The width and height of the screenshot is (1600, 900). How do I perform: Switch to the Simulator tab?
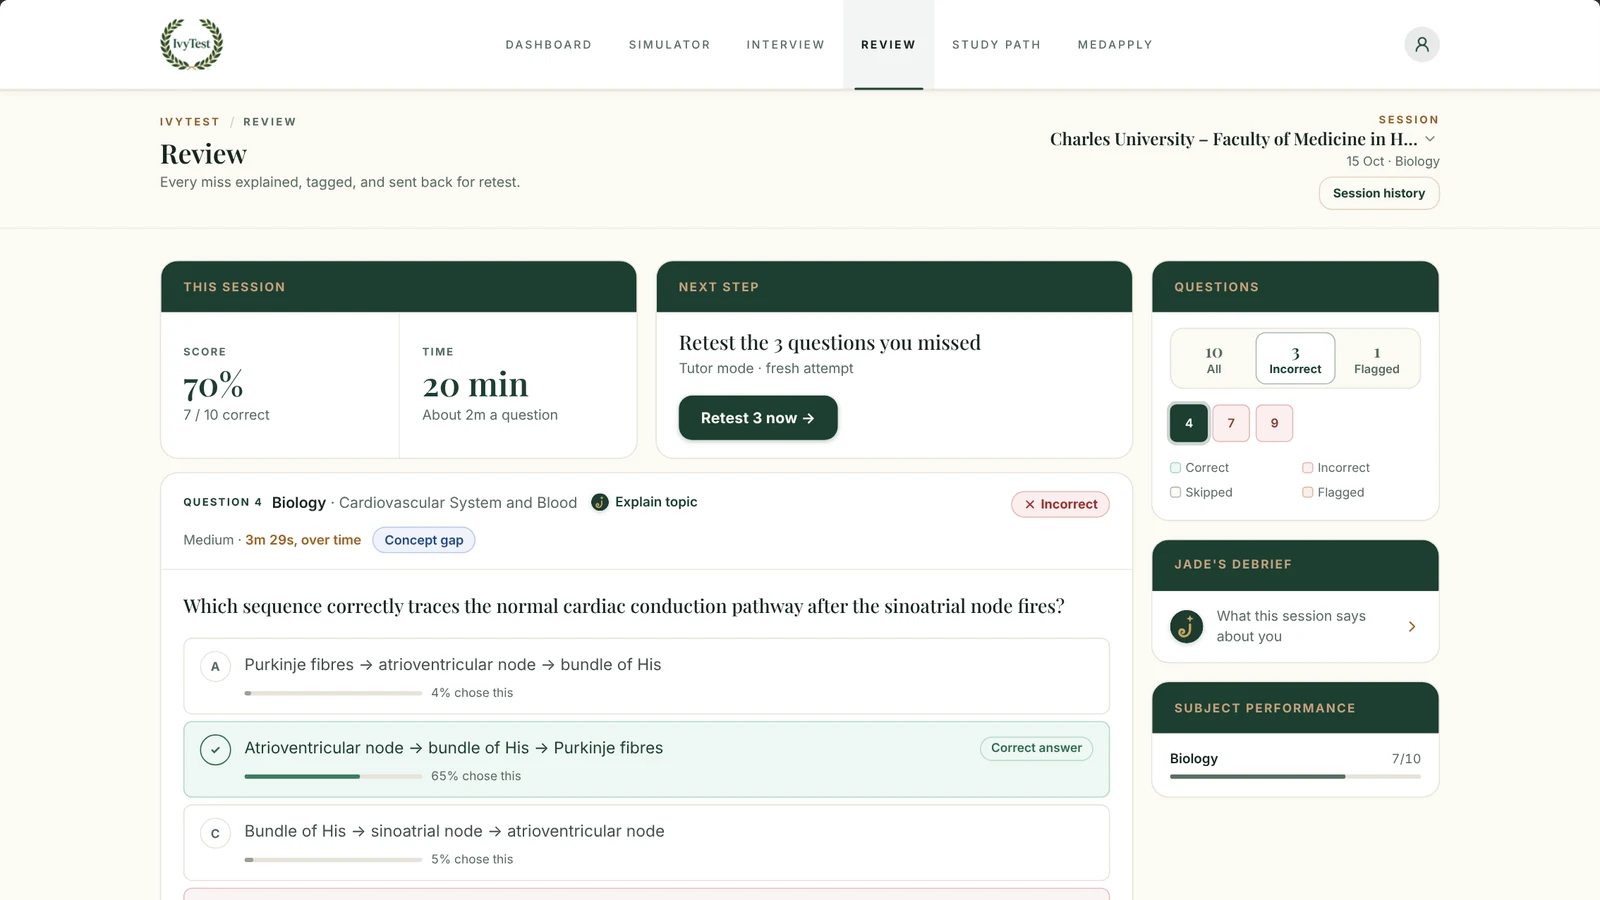(669, 45)
